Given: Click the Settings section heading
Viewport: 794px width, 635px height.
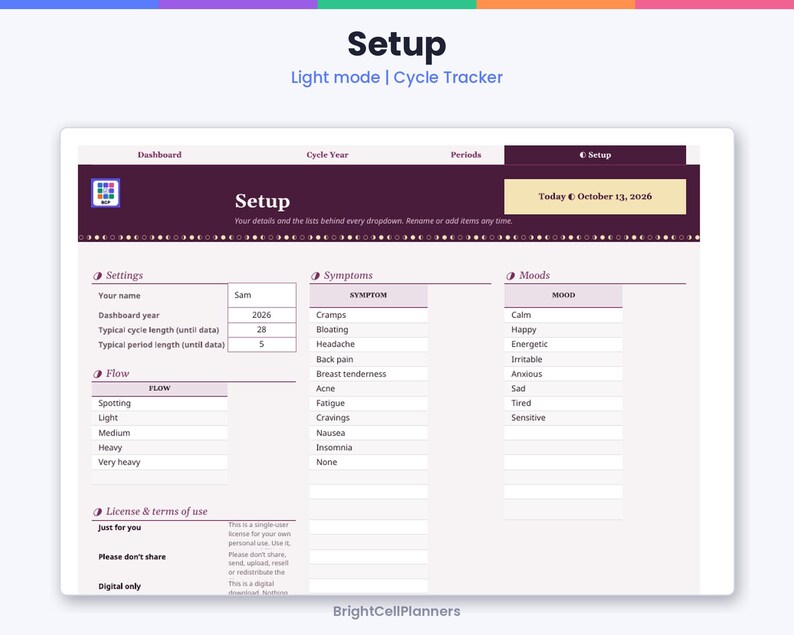Looking at the screenshot, I should pos(124,275).
